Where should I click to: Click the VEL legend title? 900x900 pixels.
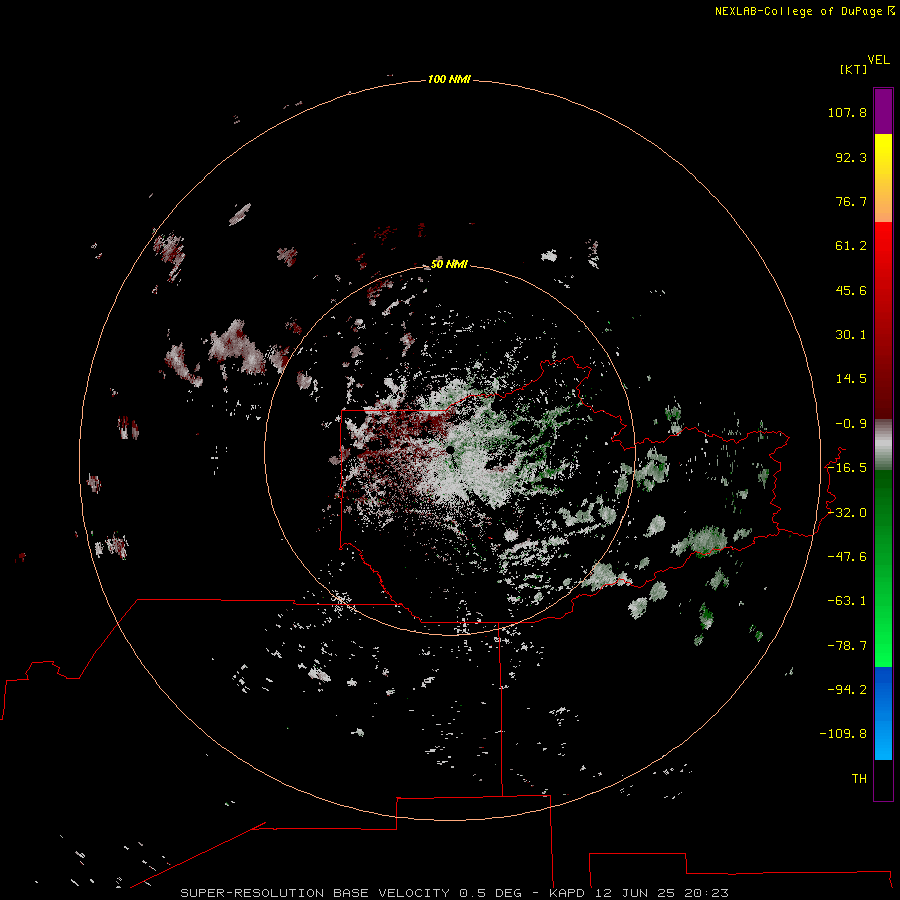point(878,60)
